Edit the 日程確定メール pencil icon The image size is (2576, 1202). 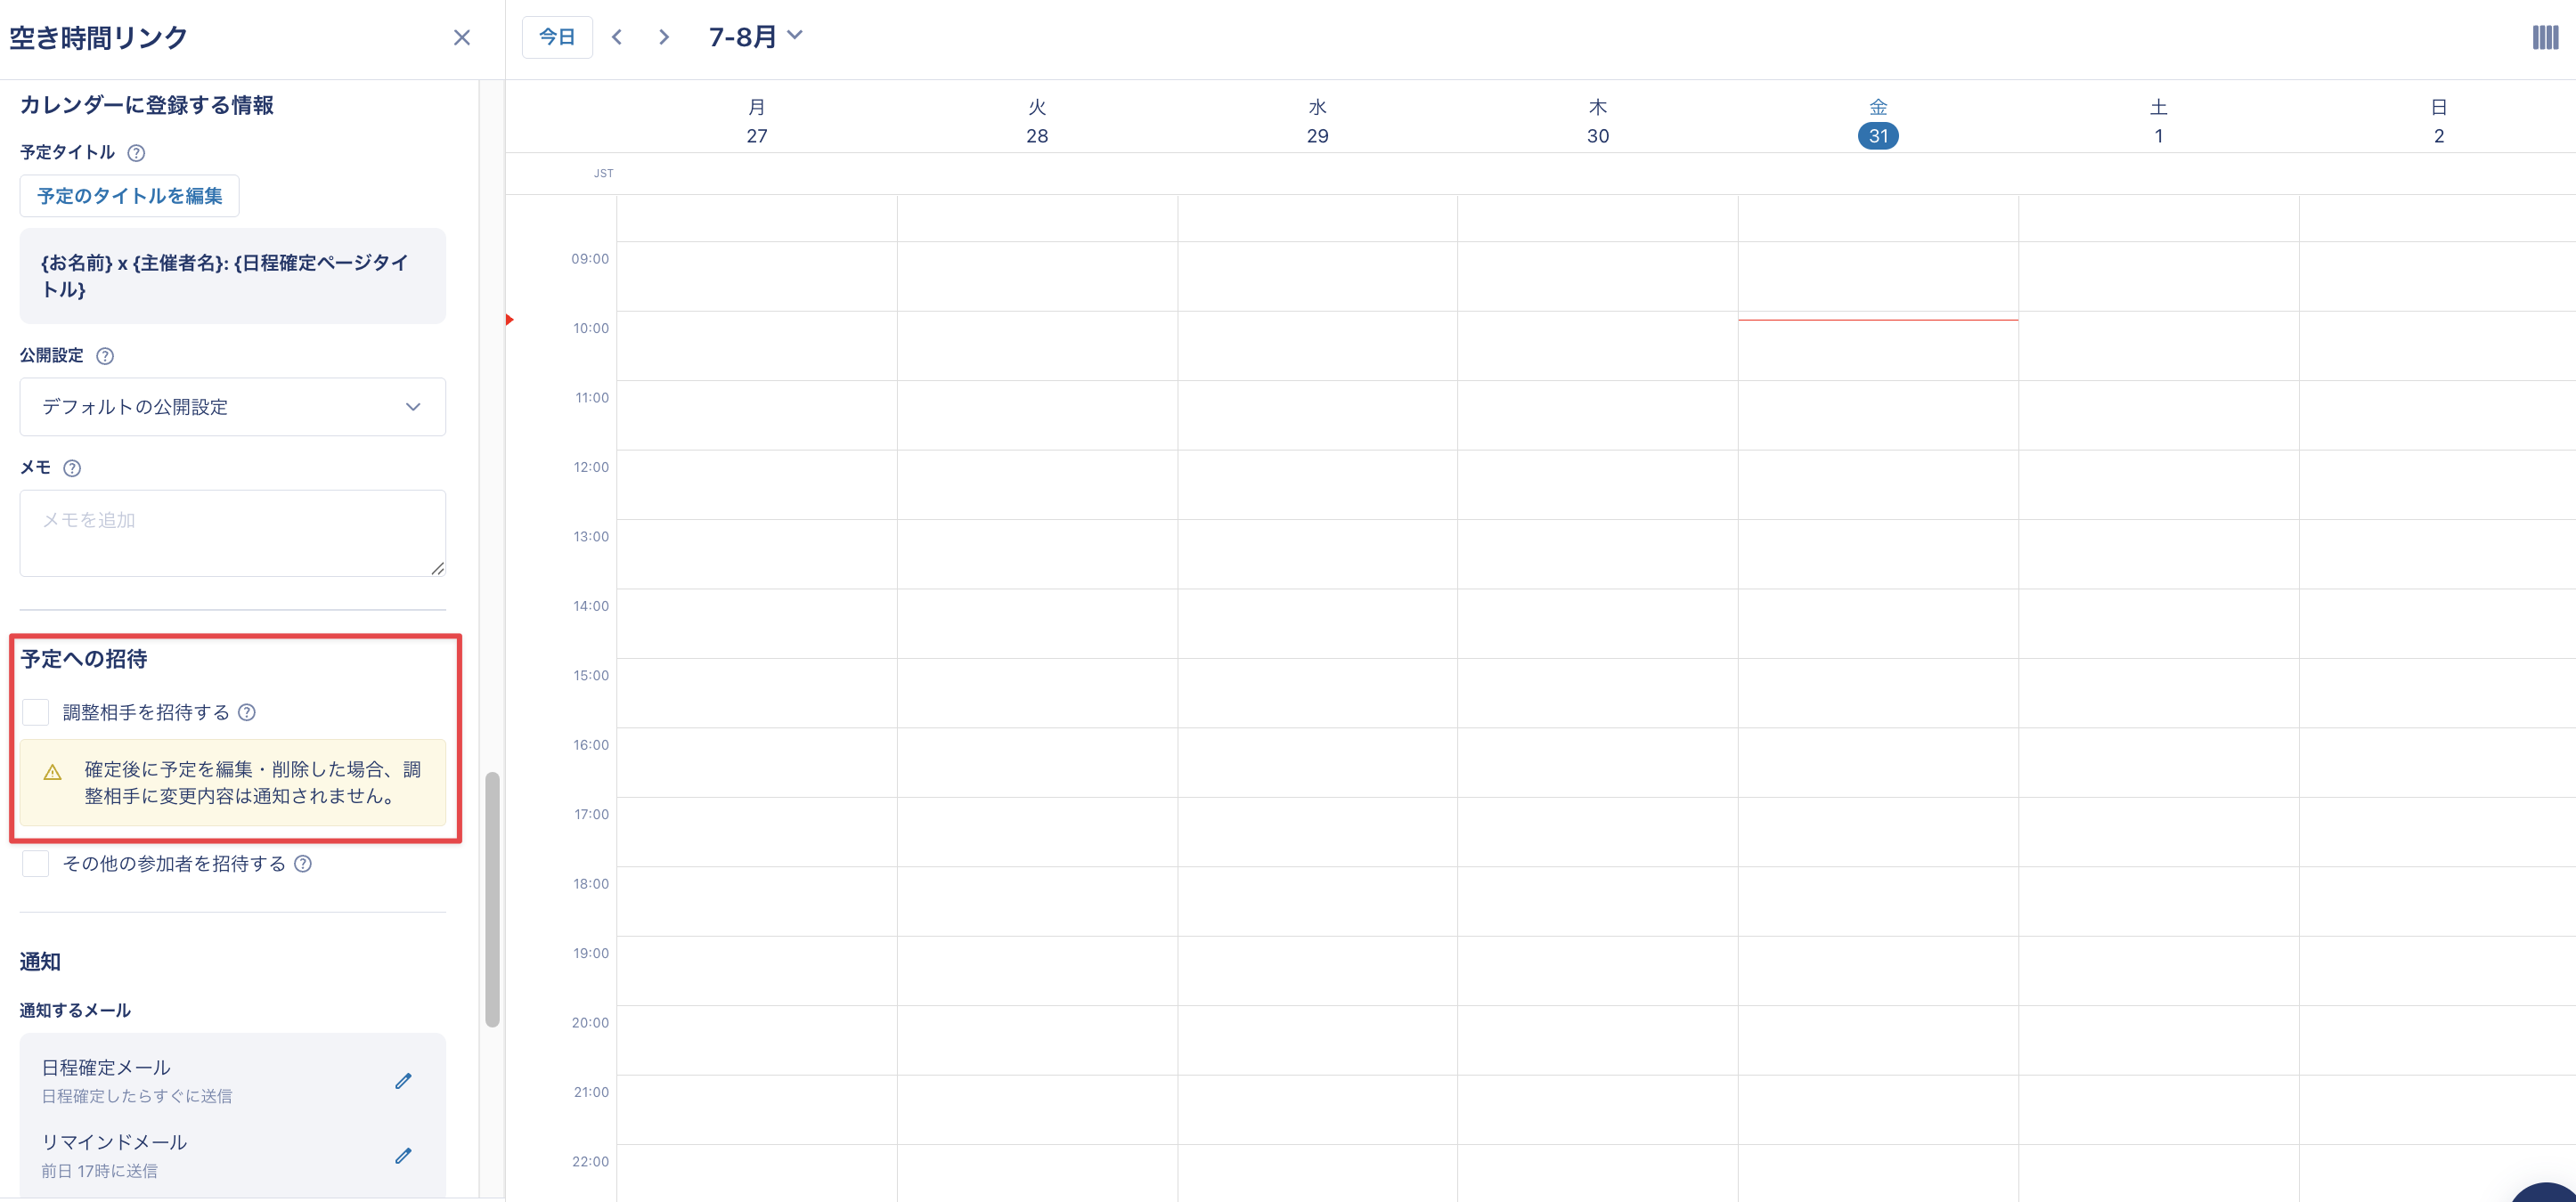pos(403,1081)
